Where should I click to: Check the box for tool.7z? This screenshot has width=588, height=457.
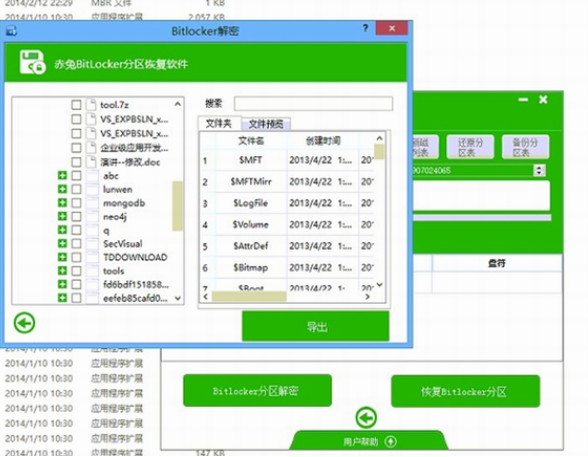76,105
